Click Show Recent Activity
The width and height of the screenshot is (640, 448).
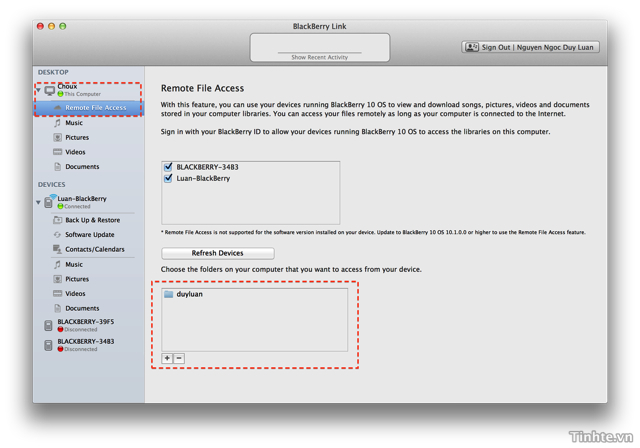(319, 57)
